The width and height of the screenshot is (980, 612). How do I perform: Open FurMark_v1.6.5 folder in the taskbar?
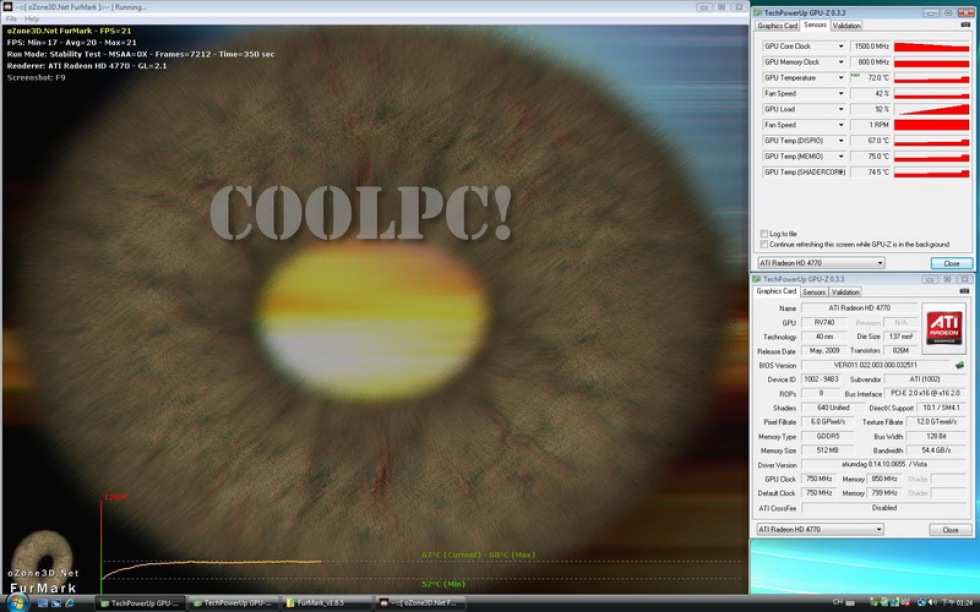(323, 603)
